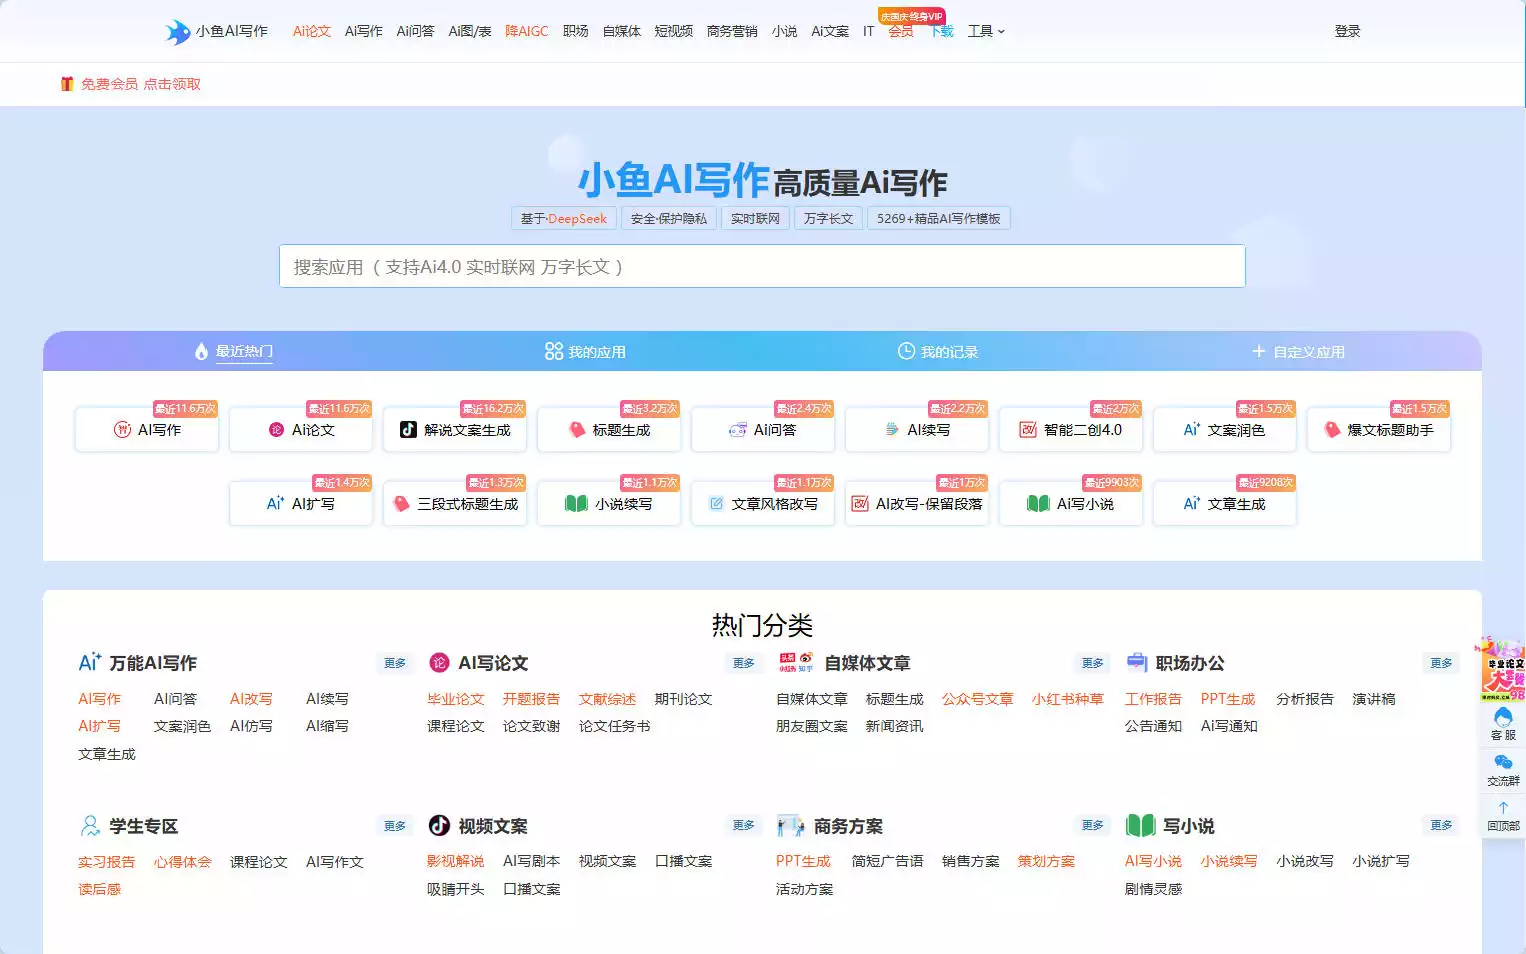
Task: Open the 毕业论文 link
Action: 455,699
